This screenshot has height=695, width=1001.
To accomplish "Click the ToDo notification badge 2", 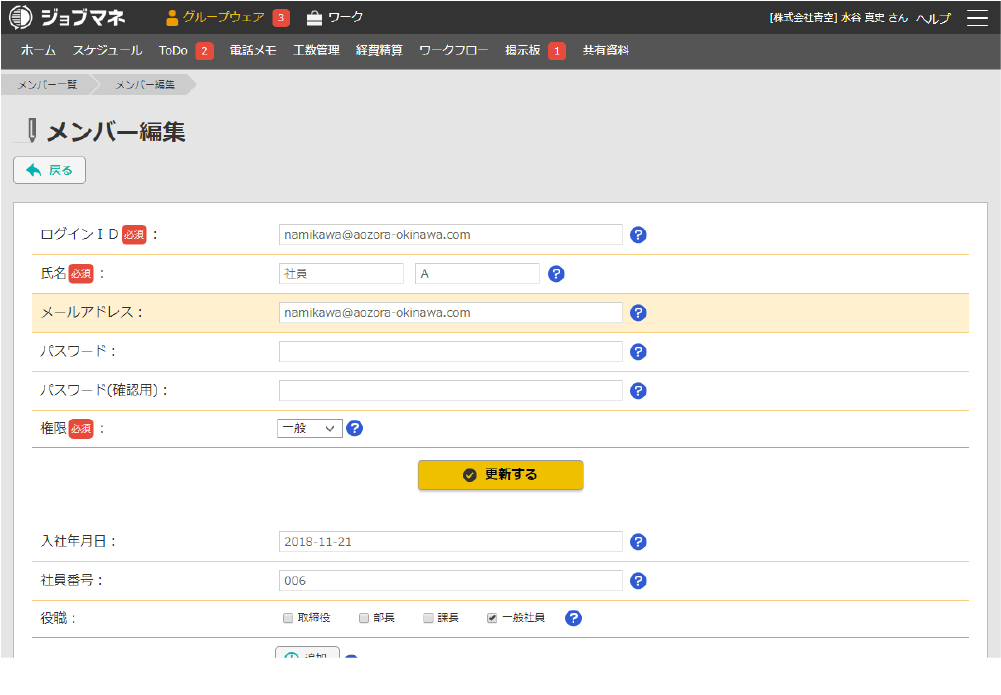I will (204, 51).
